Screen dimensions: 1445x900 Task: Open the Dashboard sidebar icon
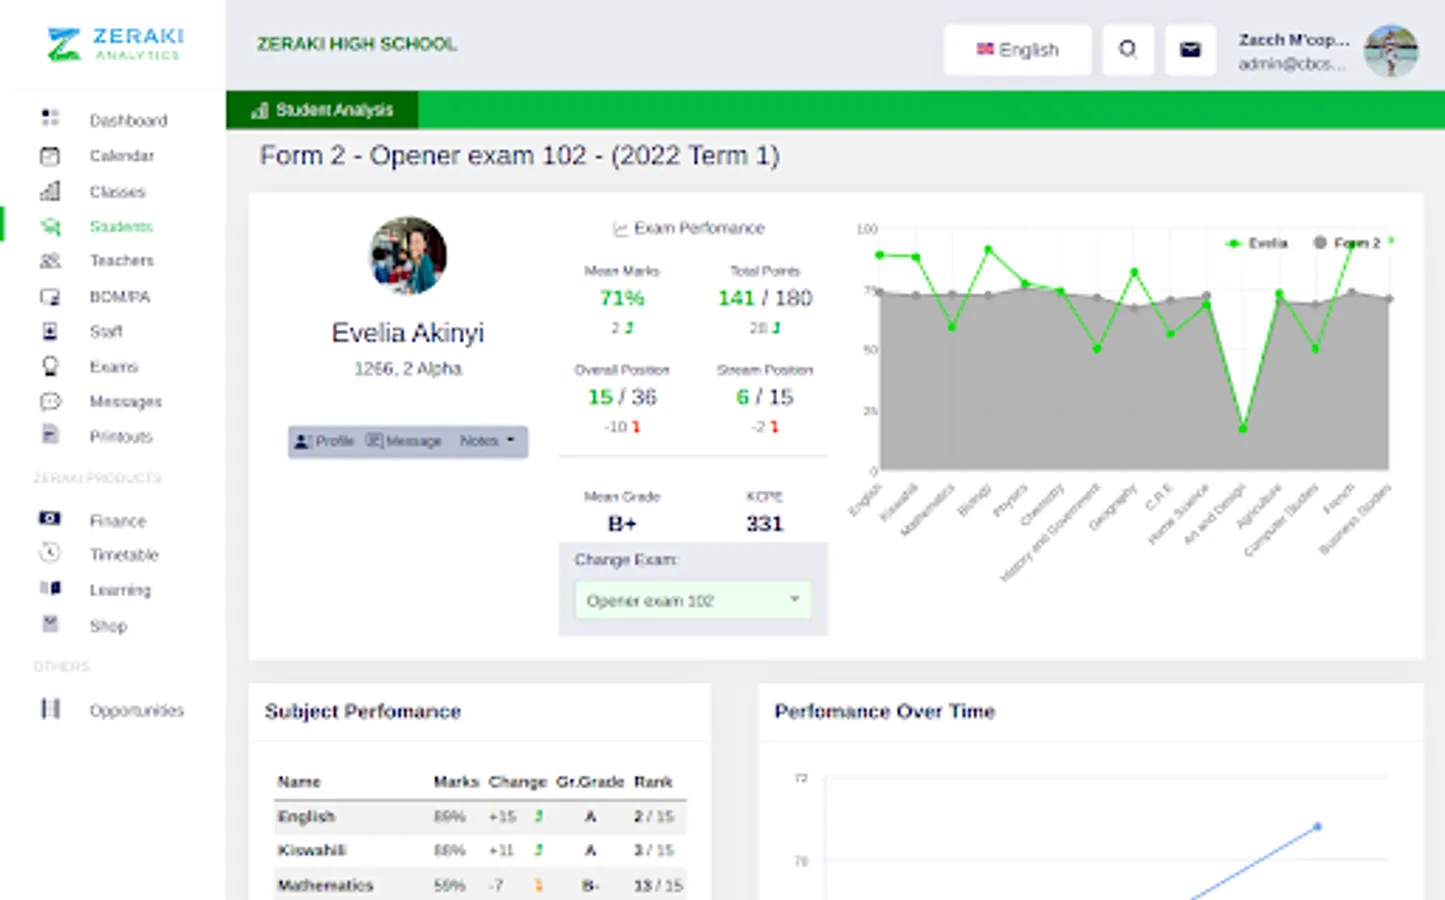coord(50,118)
